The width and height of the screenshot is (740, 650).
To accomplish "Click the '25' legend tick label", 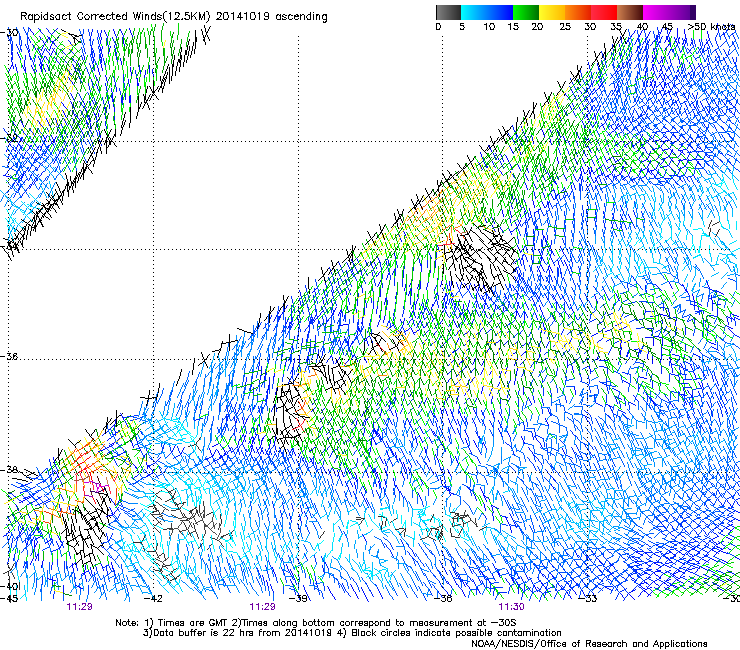I will tap(565, 27).
